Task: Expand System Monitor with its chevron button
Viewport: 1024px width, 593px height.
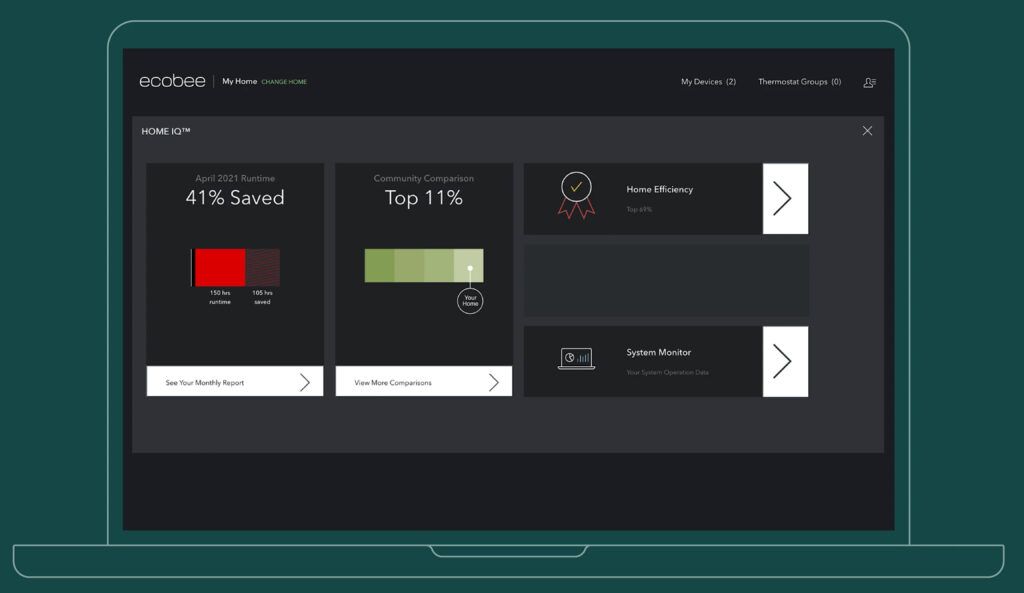Action: (x=784, y=361)
